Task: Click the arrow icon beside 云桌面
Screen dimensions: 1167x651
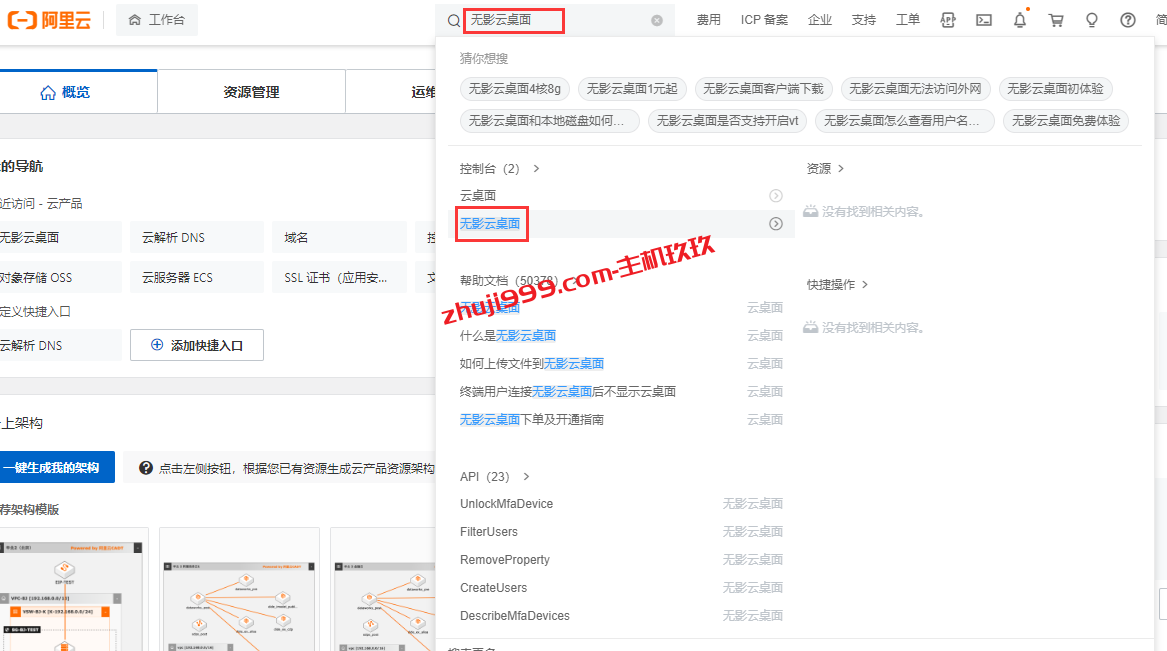Action: 776,196
